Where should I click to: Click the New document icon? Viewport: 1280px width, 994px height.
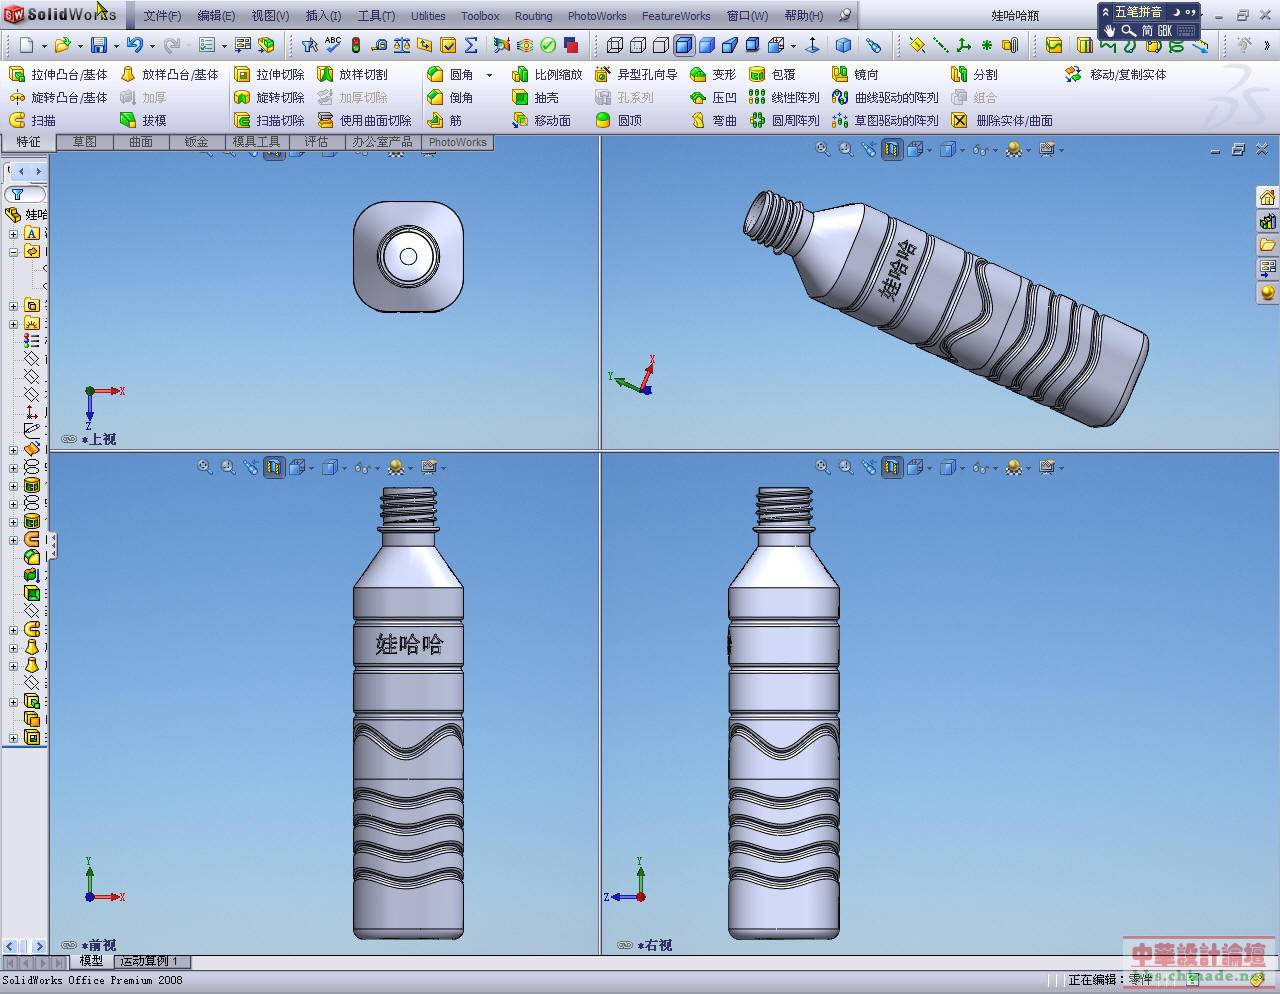(x=27, y=45)
